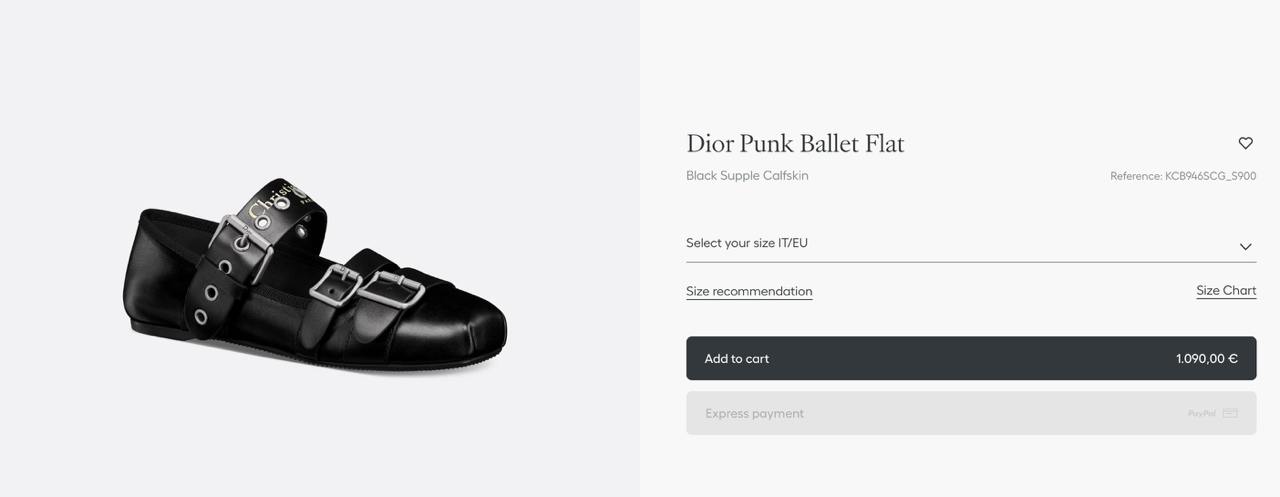Click the 1.090,00 € price on the cart button
Viewport: 1280px width, 497px height.
[x=1206, y=359]
